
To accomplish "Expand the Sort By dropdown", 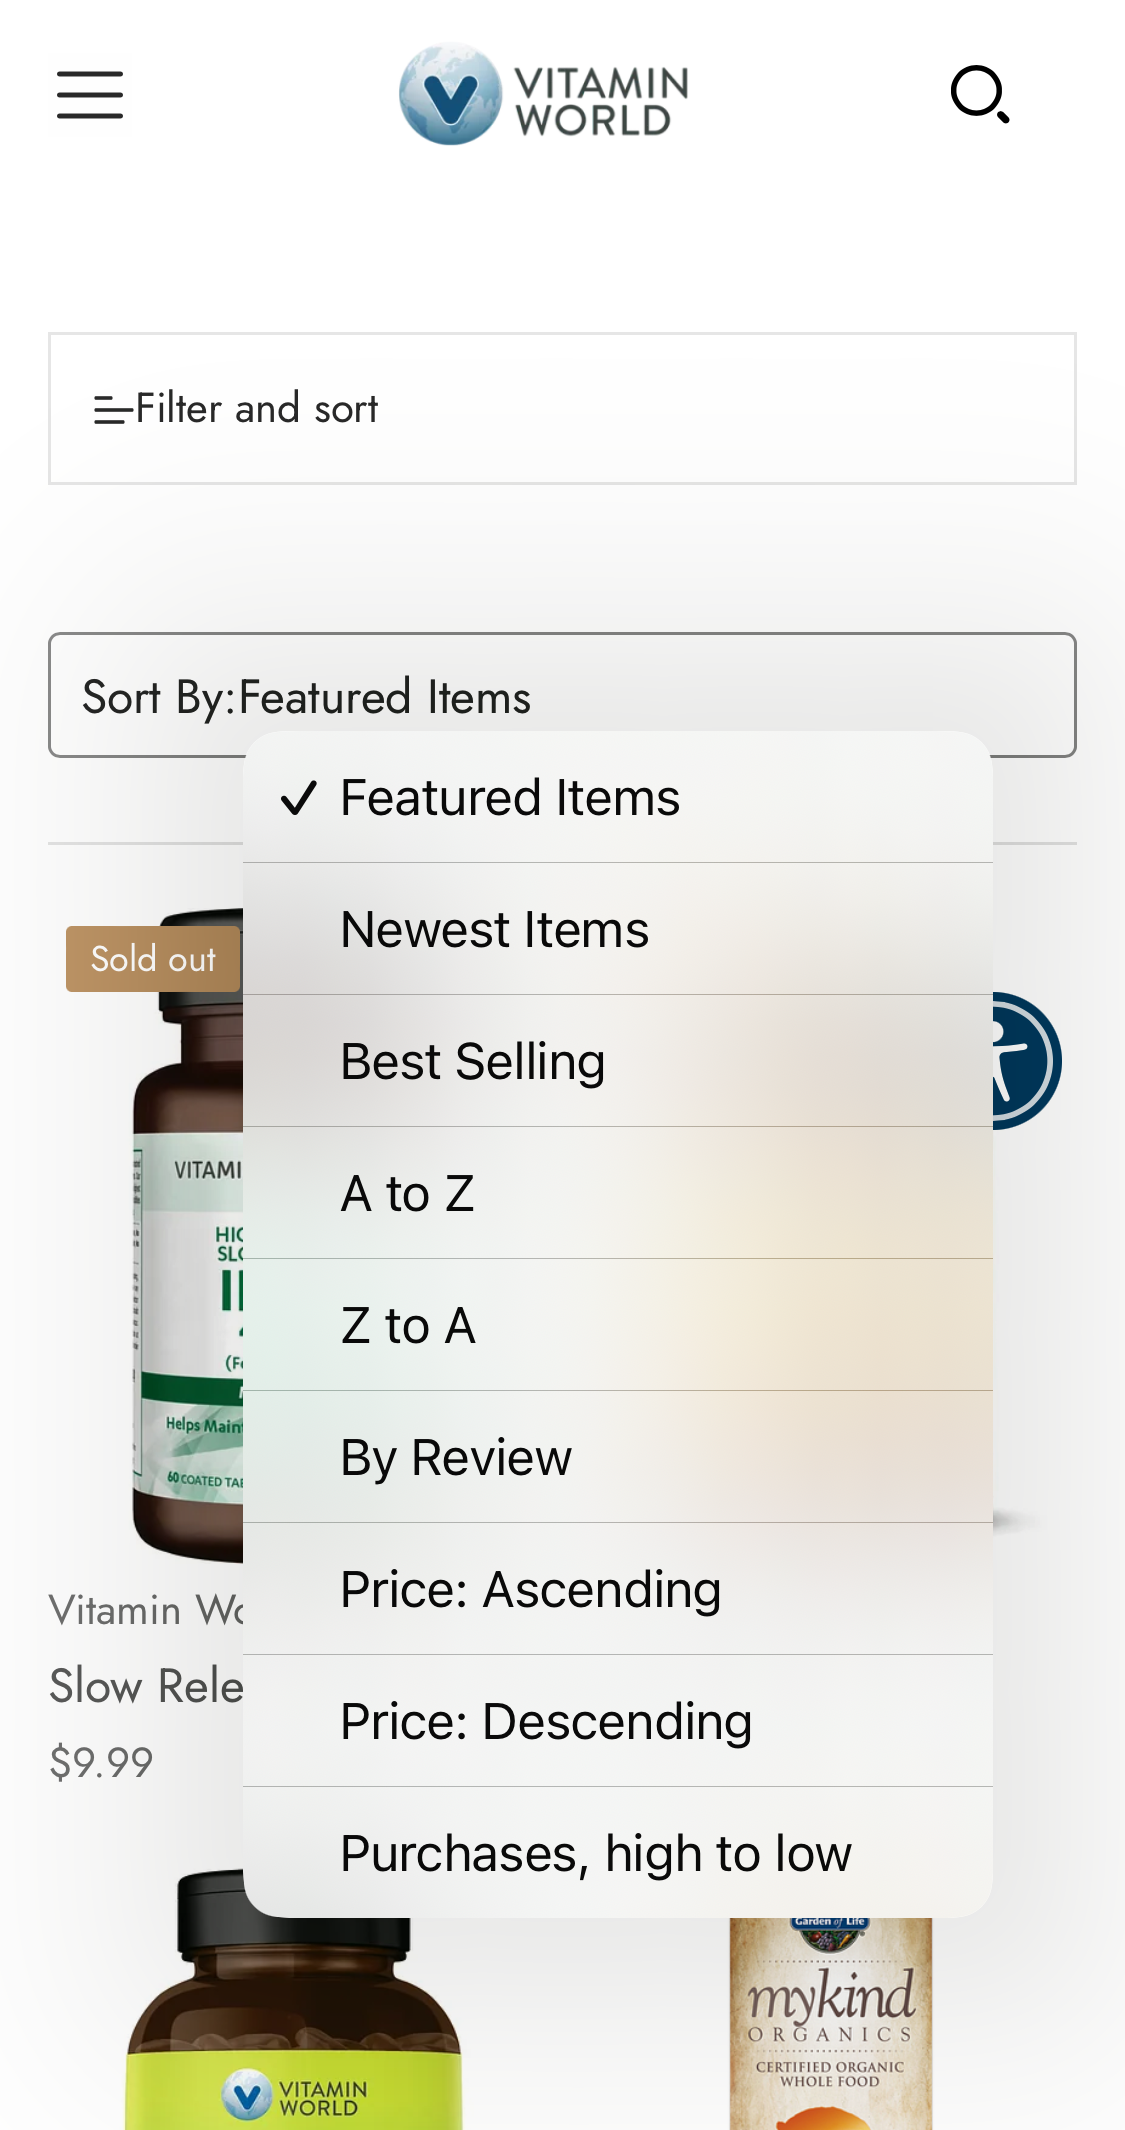I will coord(562,695).
